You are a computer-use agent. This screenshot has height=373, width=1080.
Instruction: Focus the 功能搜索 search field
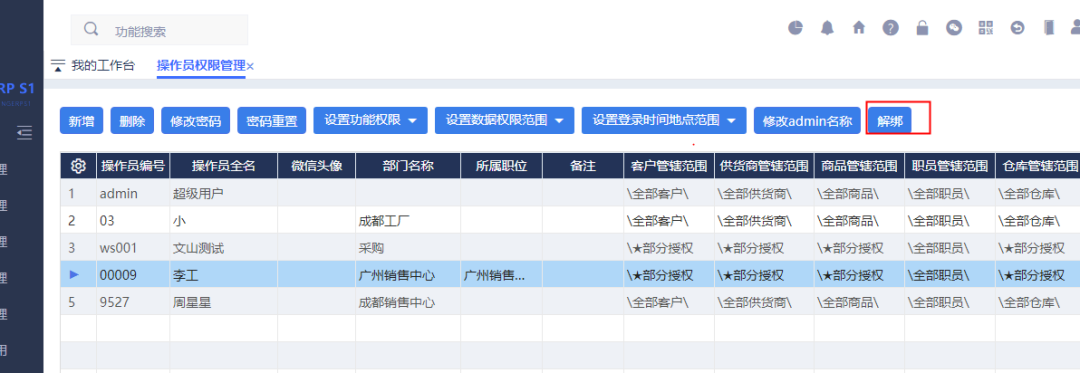pos(159,30)
